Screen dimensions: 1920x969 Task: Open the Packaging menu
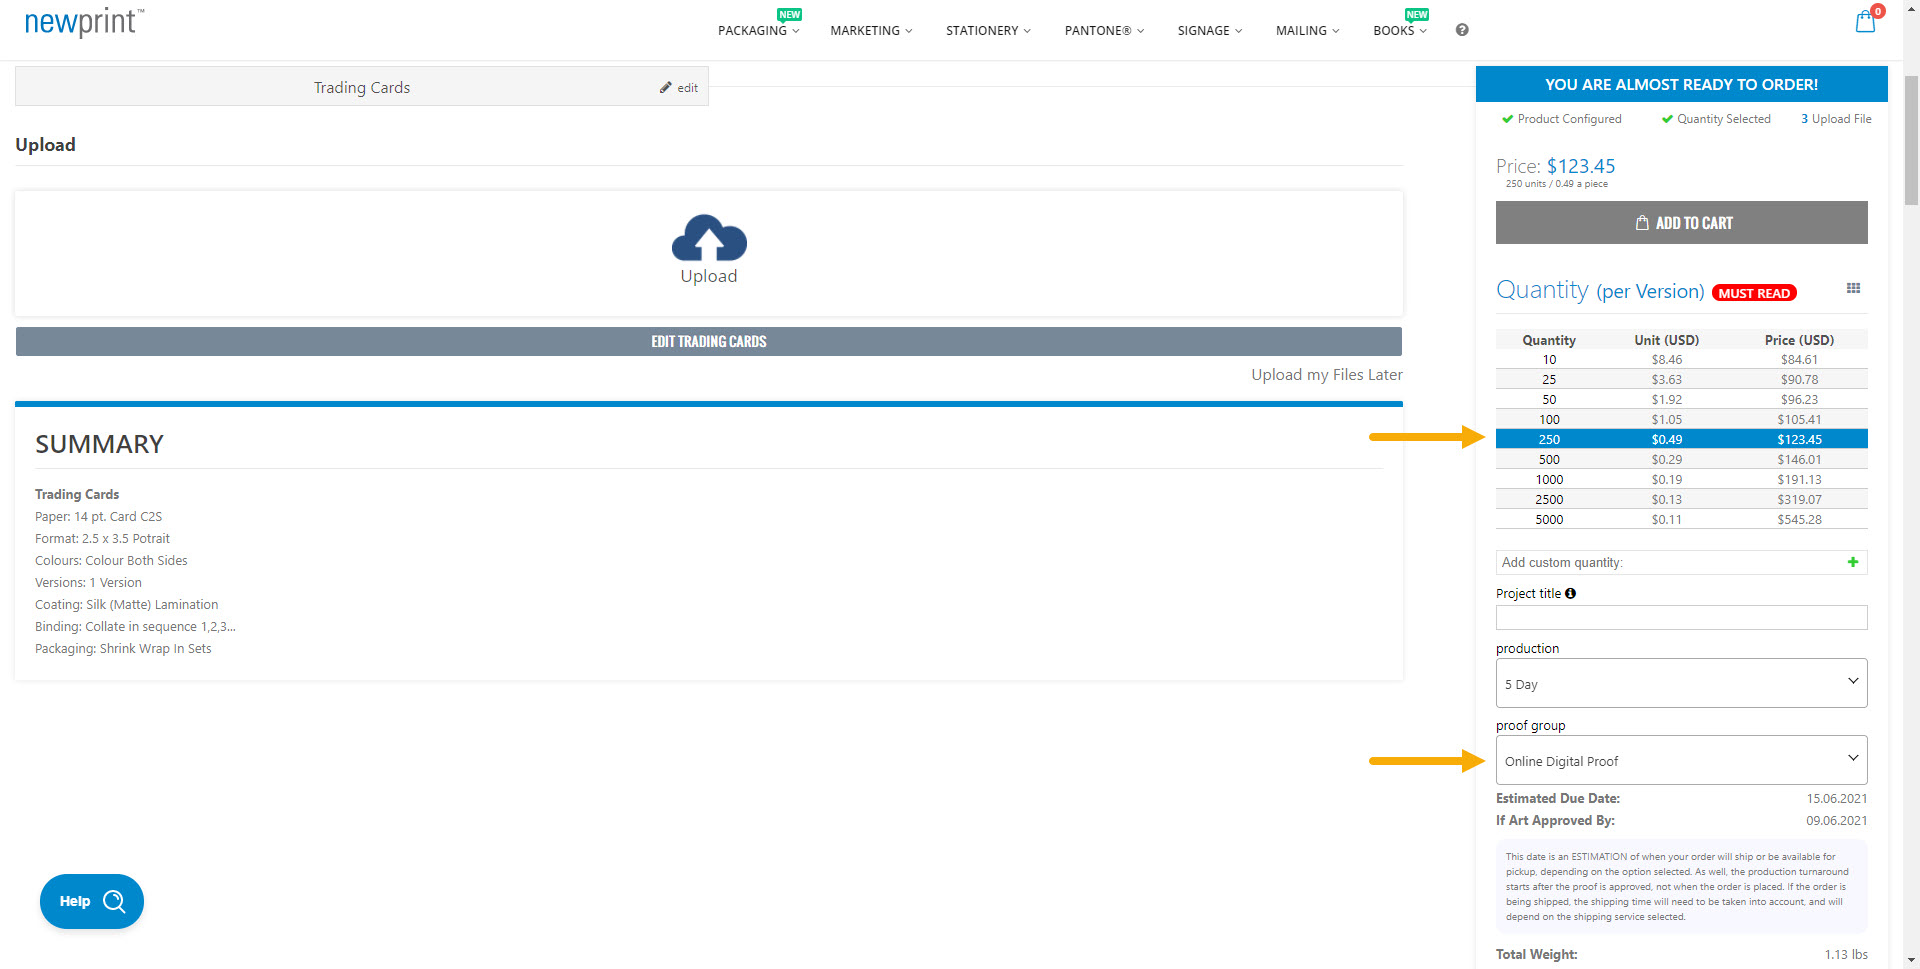[x=758, y=30]
